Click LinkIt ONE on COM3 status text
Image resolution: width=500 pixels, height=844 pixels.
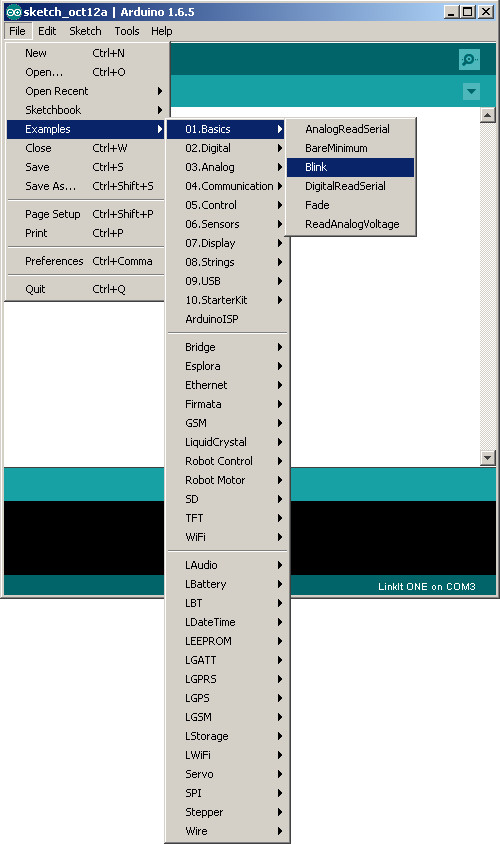coord(426,587)
